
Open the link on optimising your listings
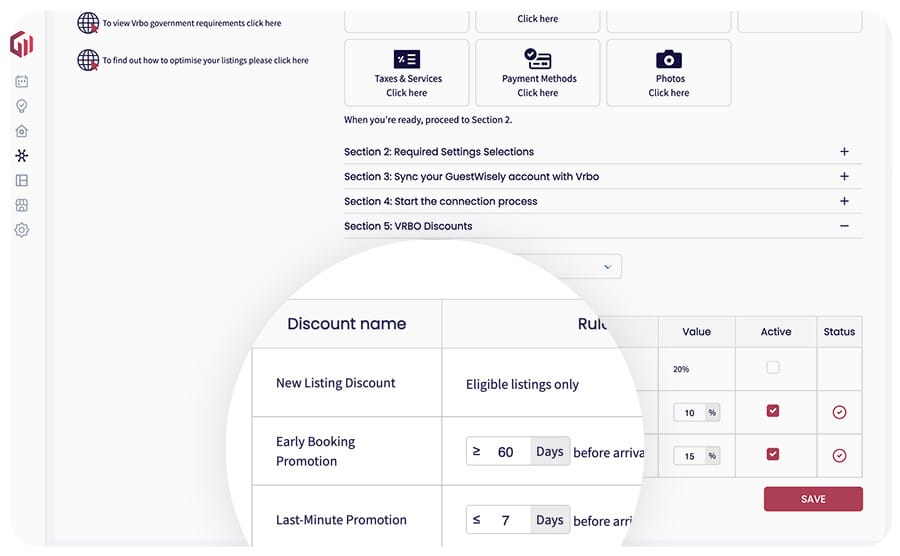click(205, 61)
